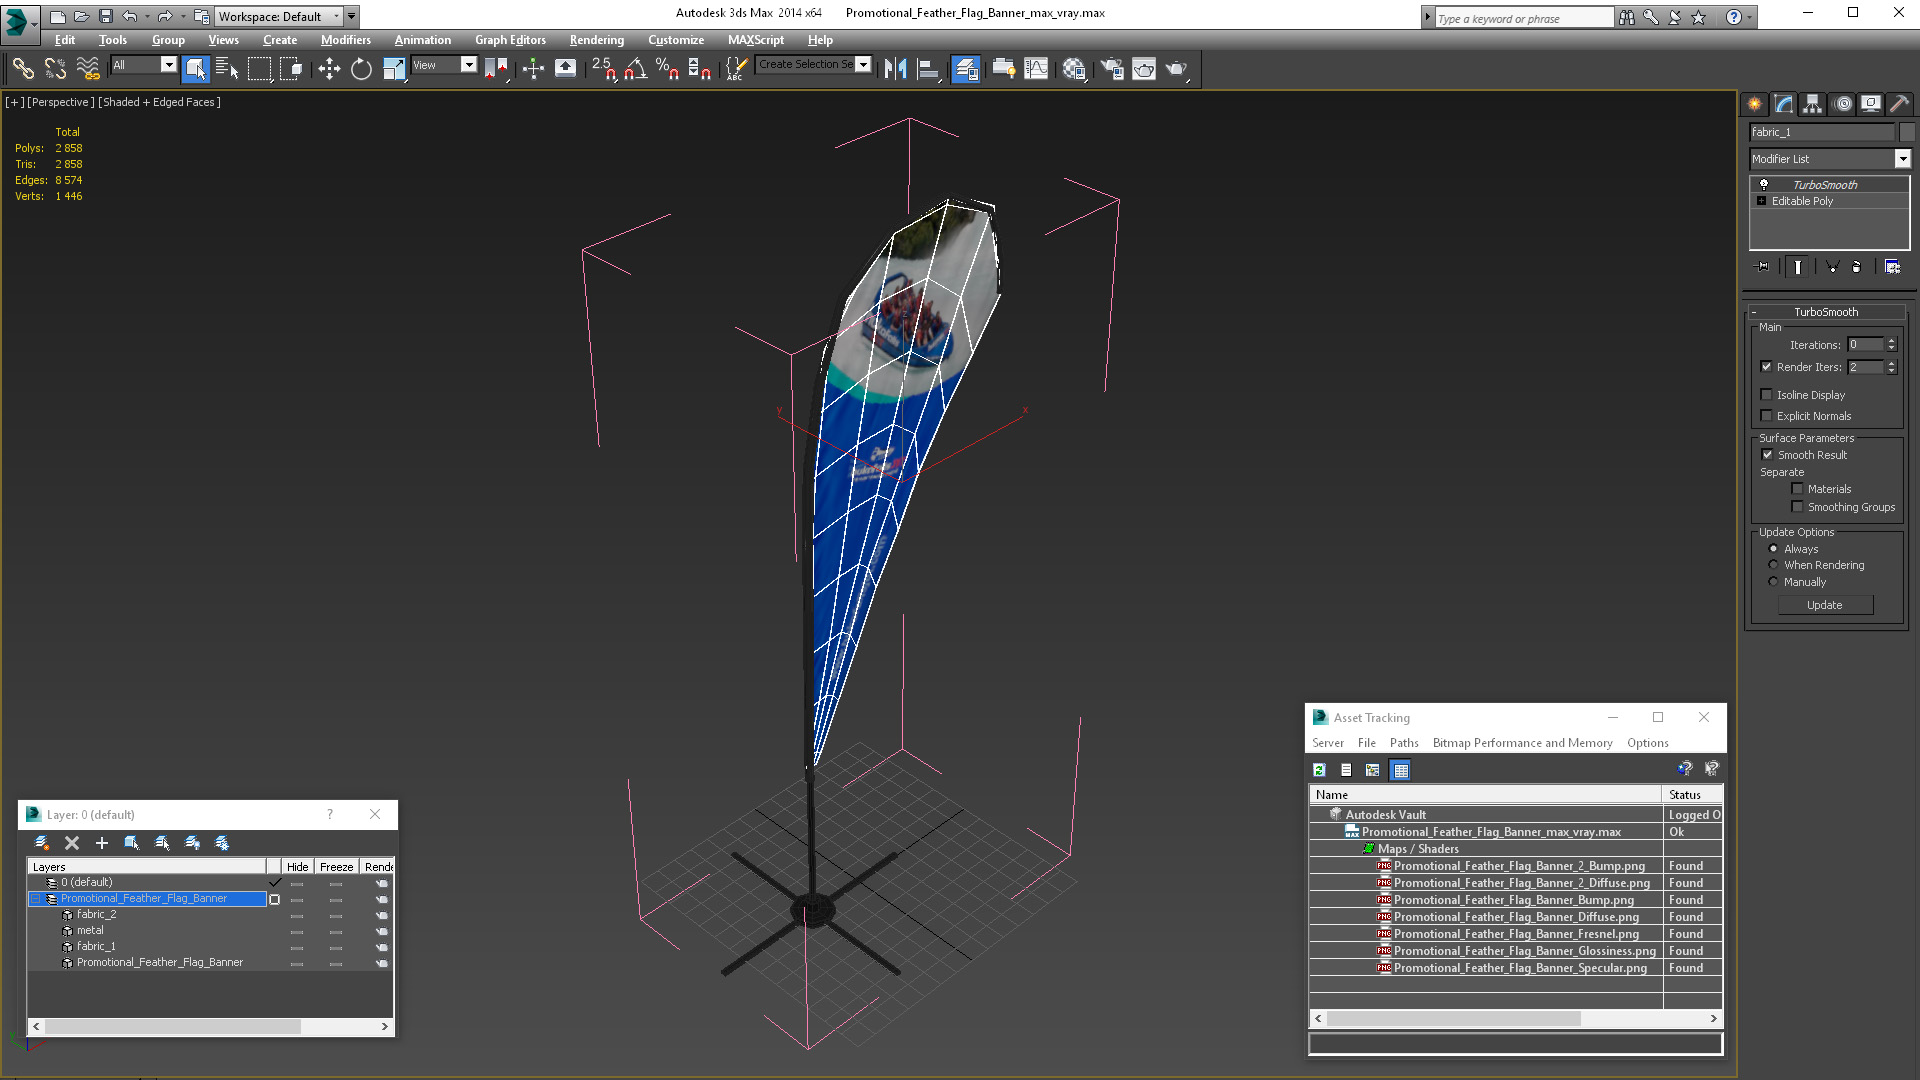This screenshot has height=1080, width=1920.
Task: Click the fabric_1 object name field
Action: (x=1821, y=132)
